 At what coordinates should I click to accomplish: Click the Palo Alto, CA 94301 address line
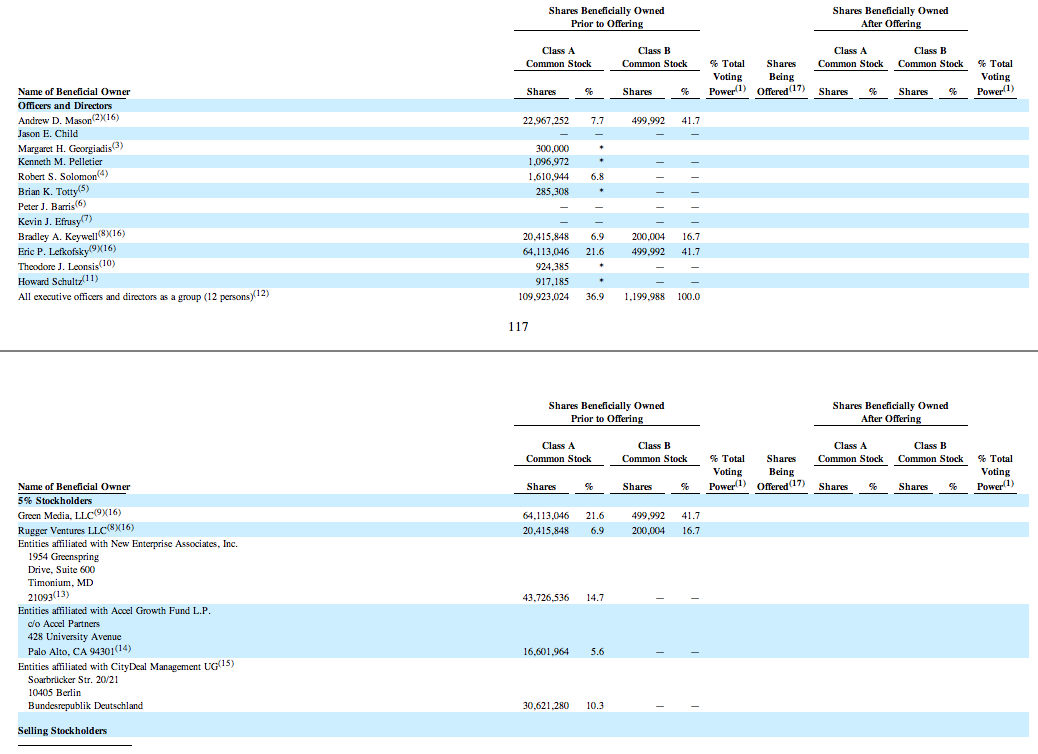pos(70,652)
